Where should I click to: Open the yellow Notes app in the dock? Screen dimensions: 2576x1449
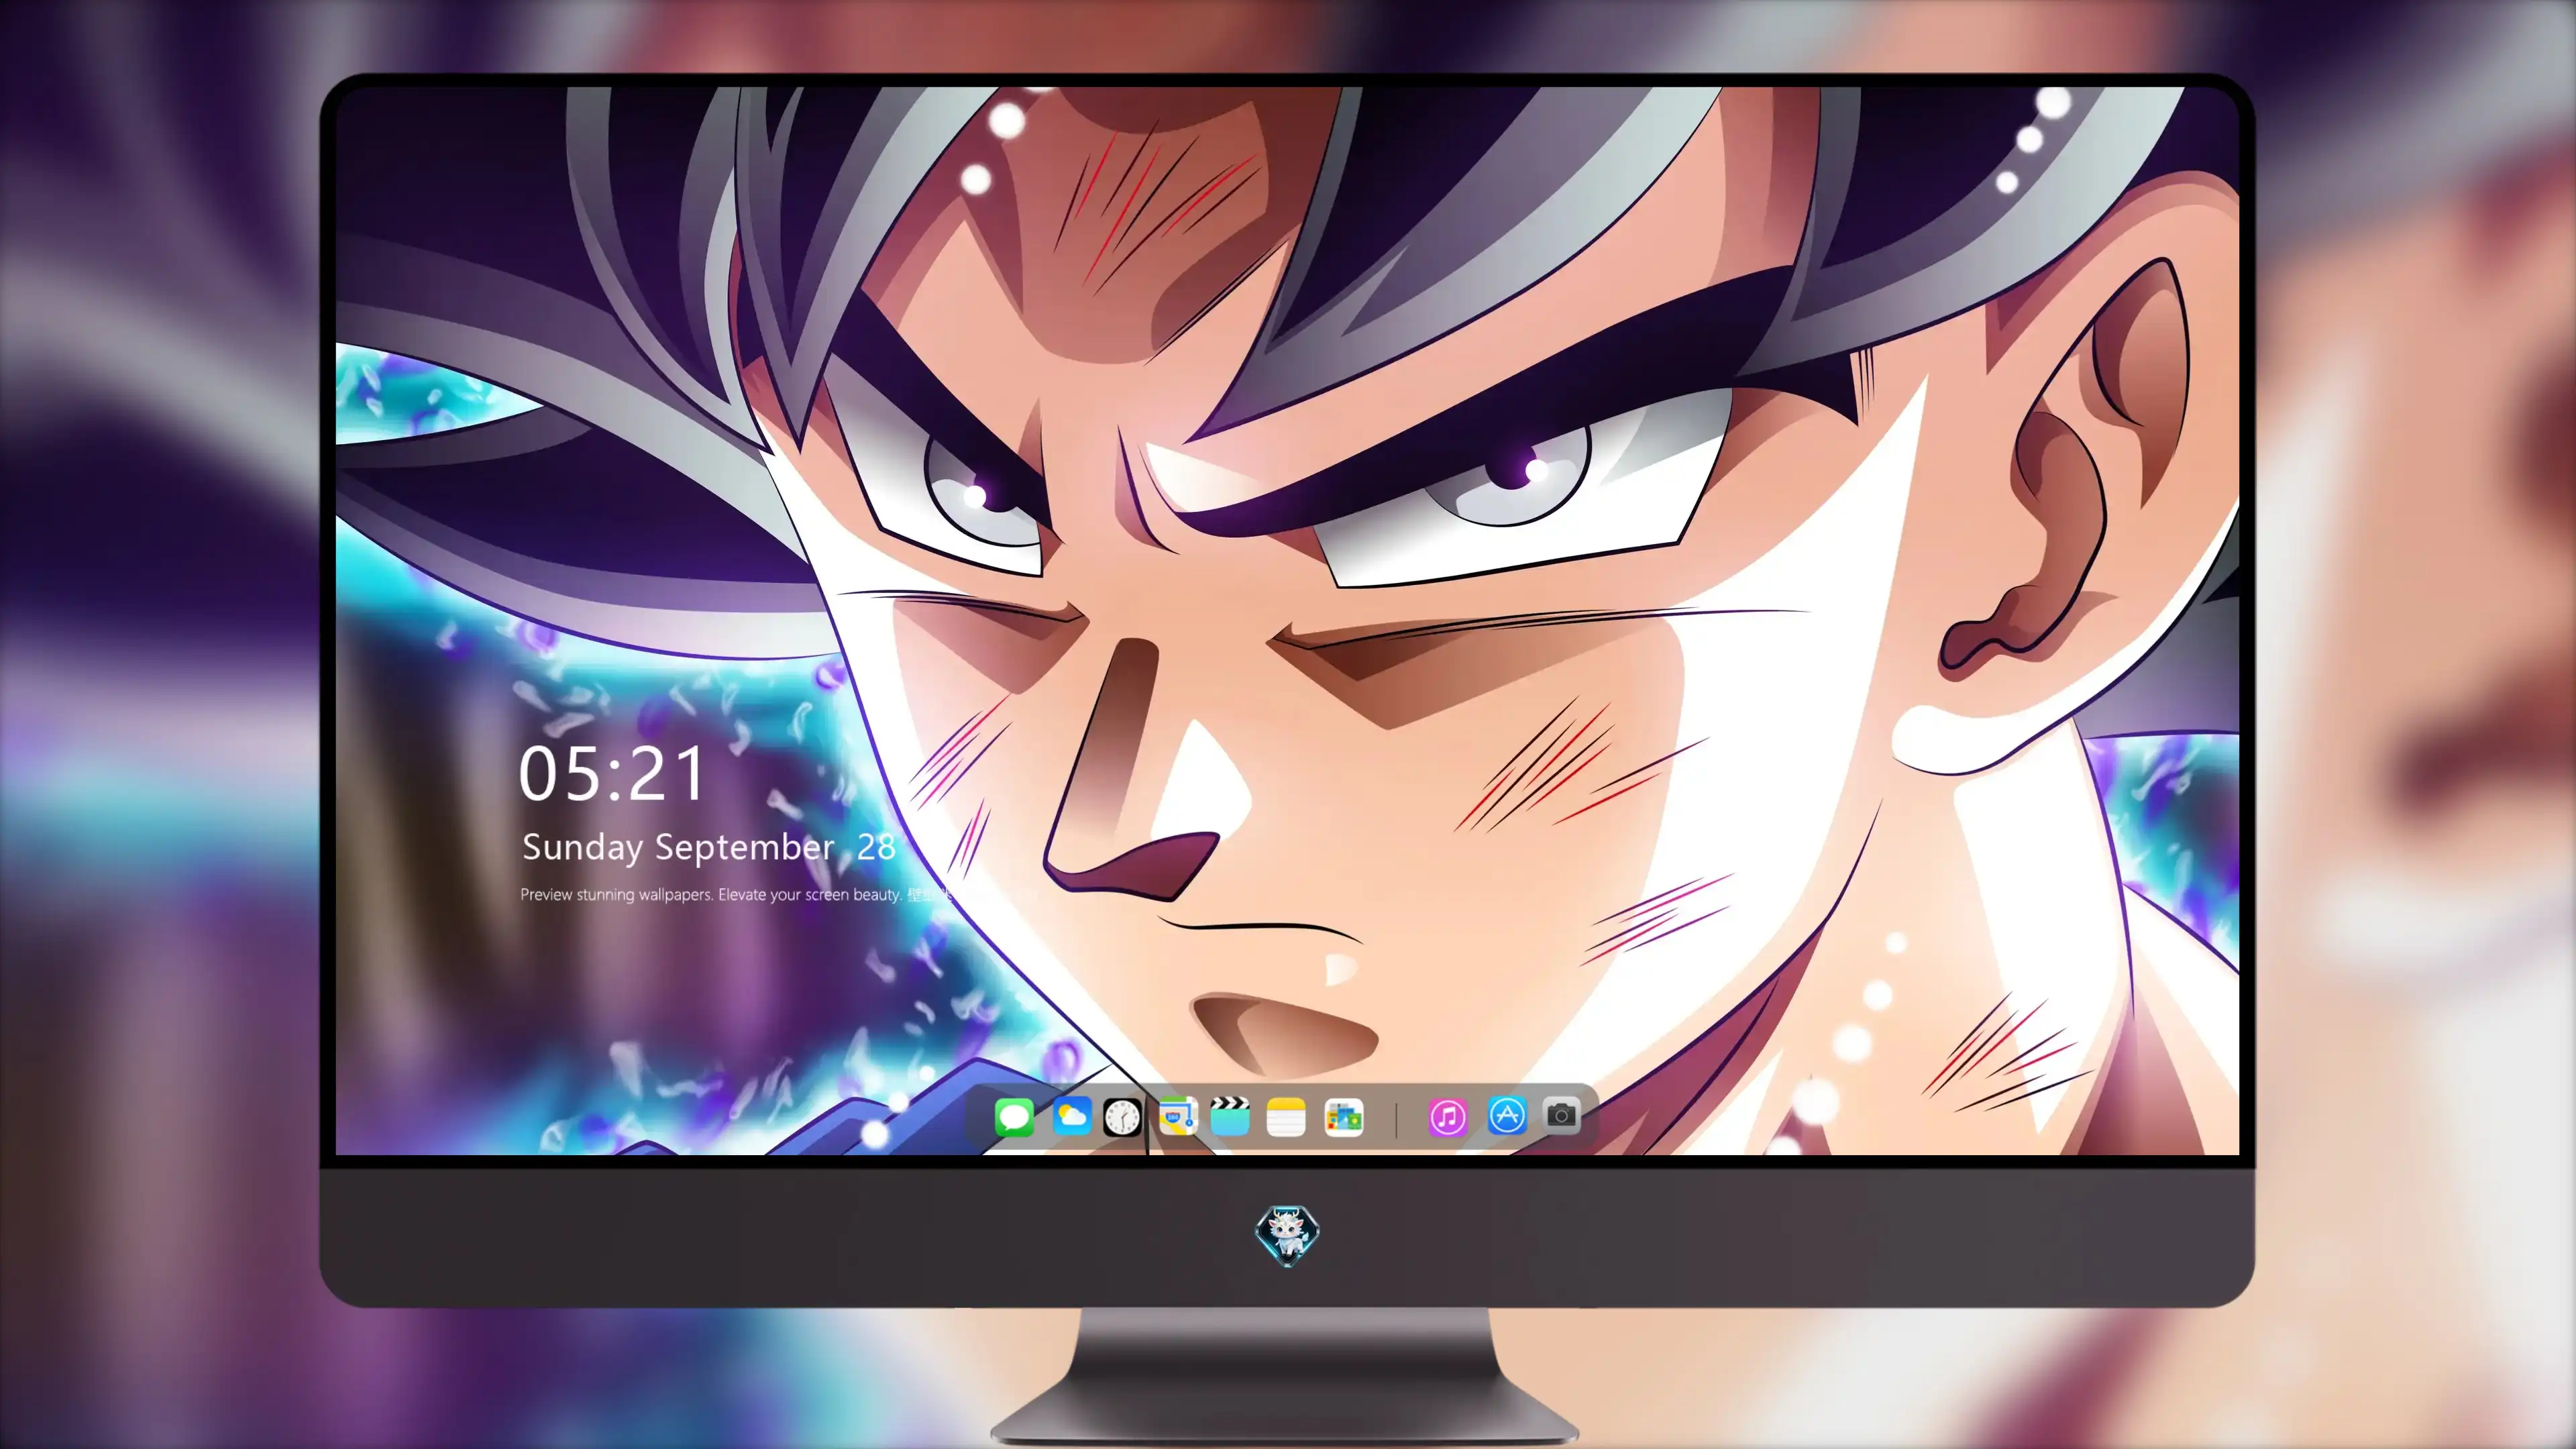point(1286,1117)
